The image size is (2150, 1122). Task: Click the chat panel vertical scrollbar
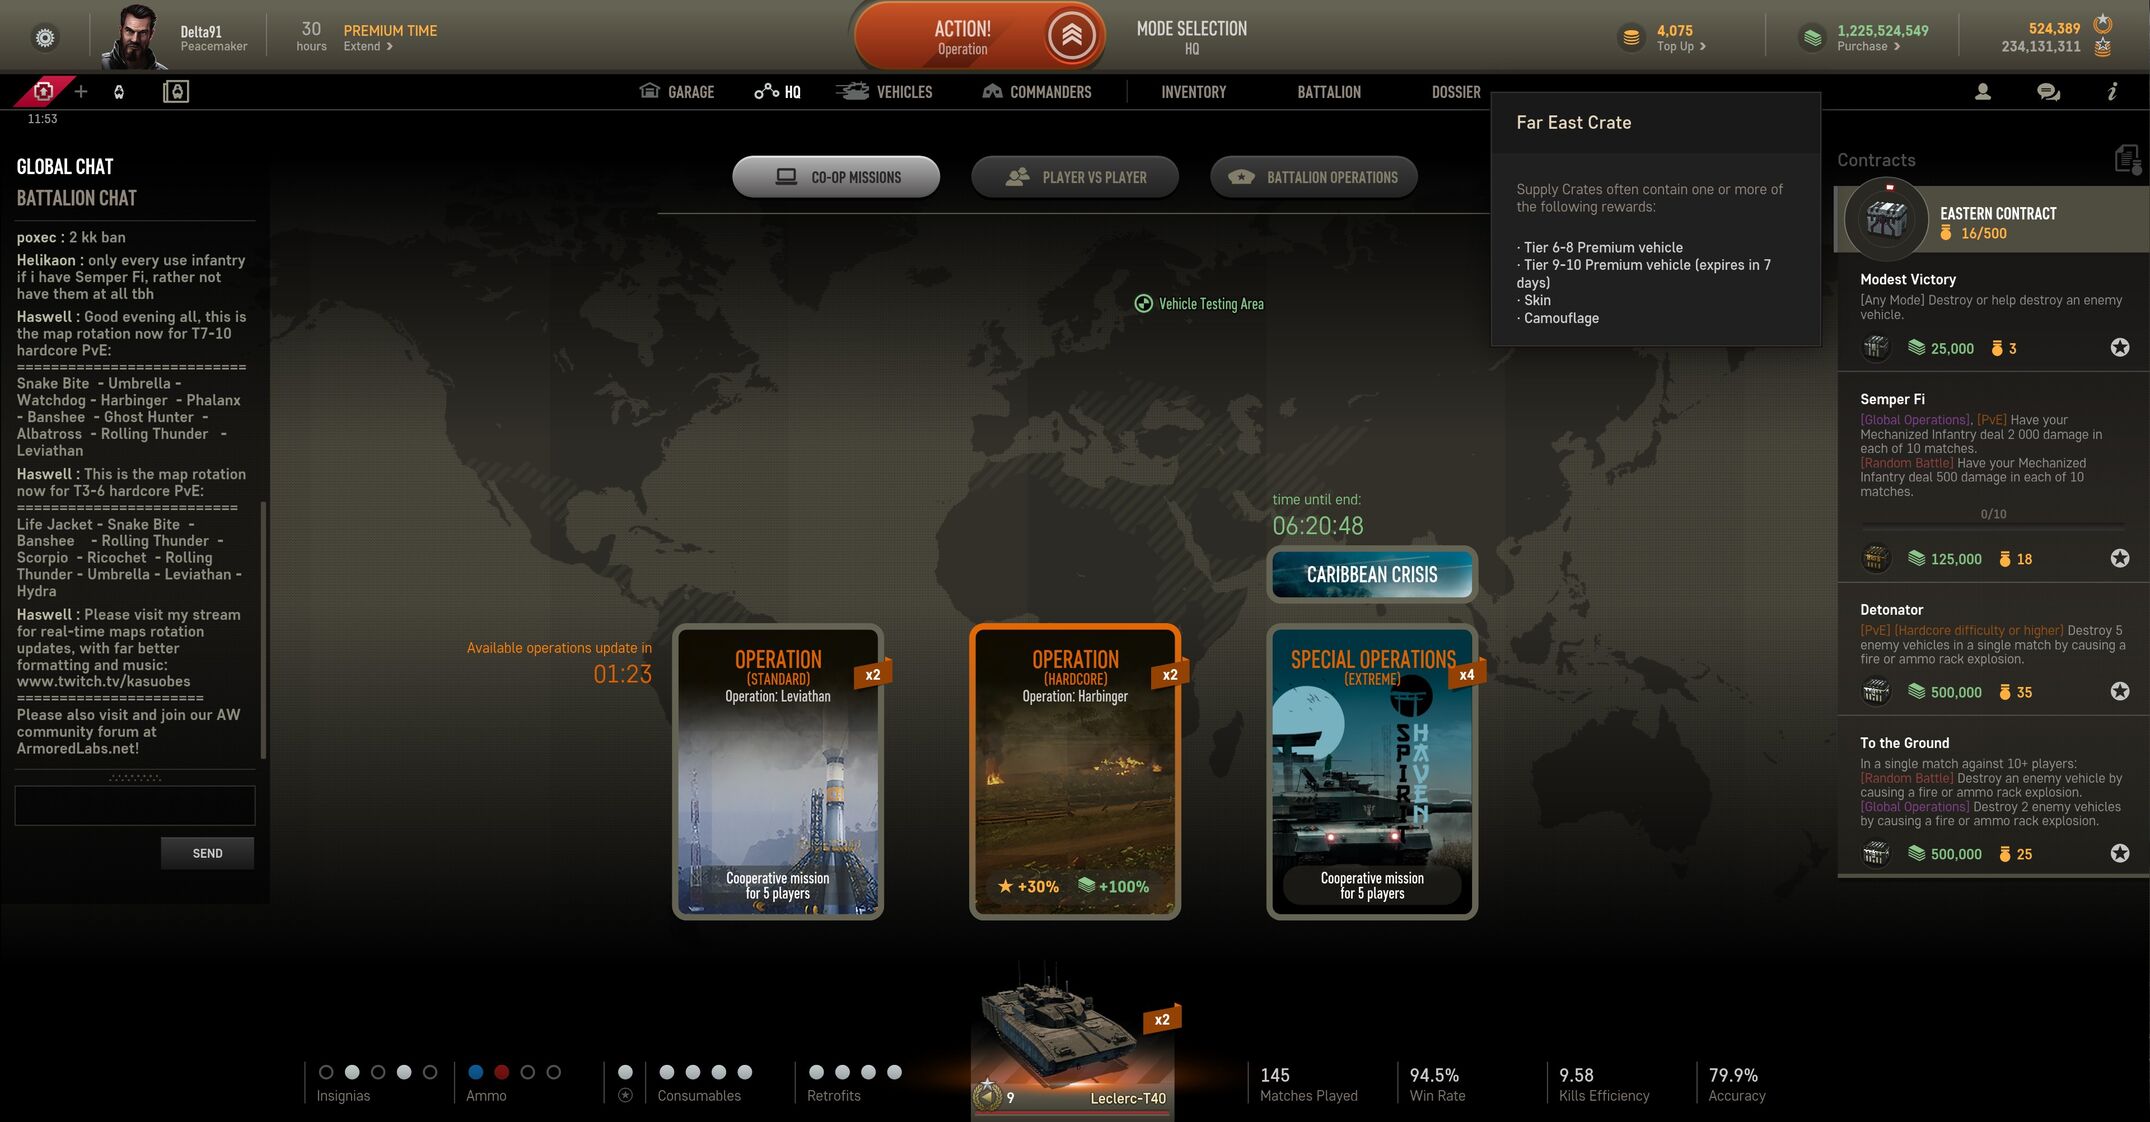[263, 630]
